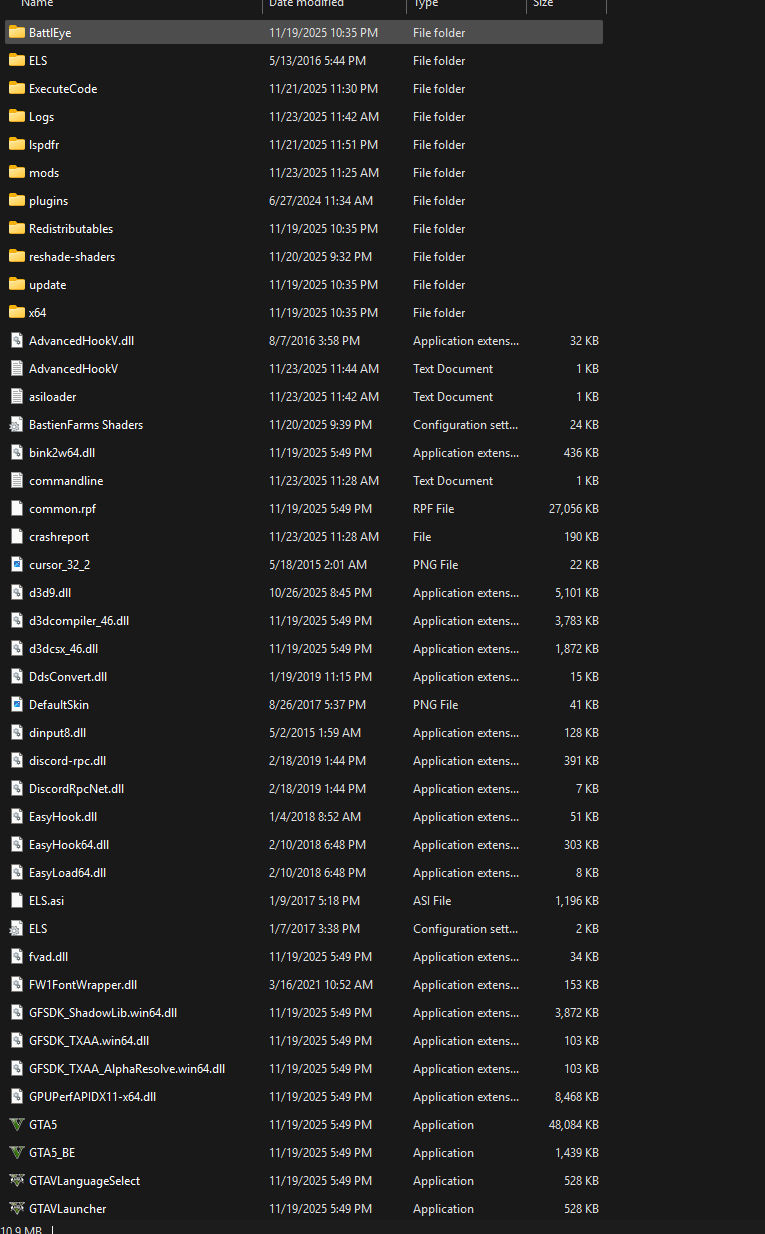Click the ELS.asi file icon
Viewport: 765px width, 1234px height.
(x=17, y=900)
